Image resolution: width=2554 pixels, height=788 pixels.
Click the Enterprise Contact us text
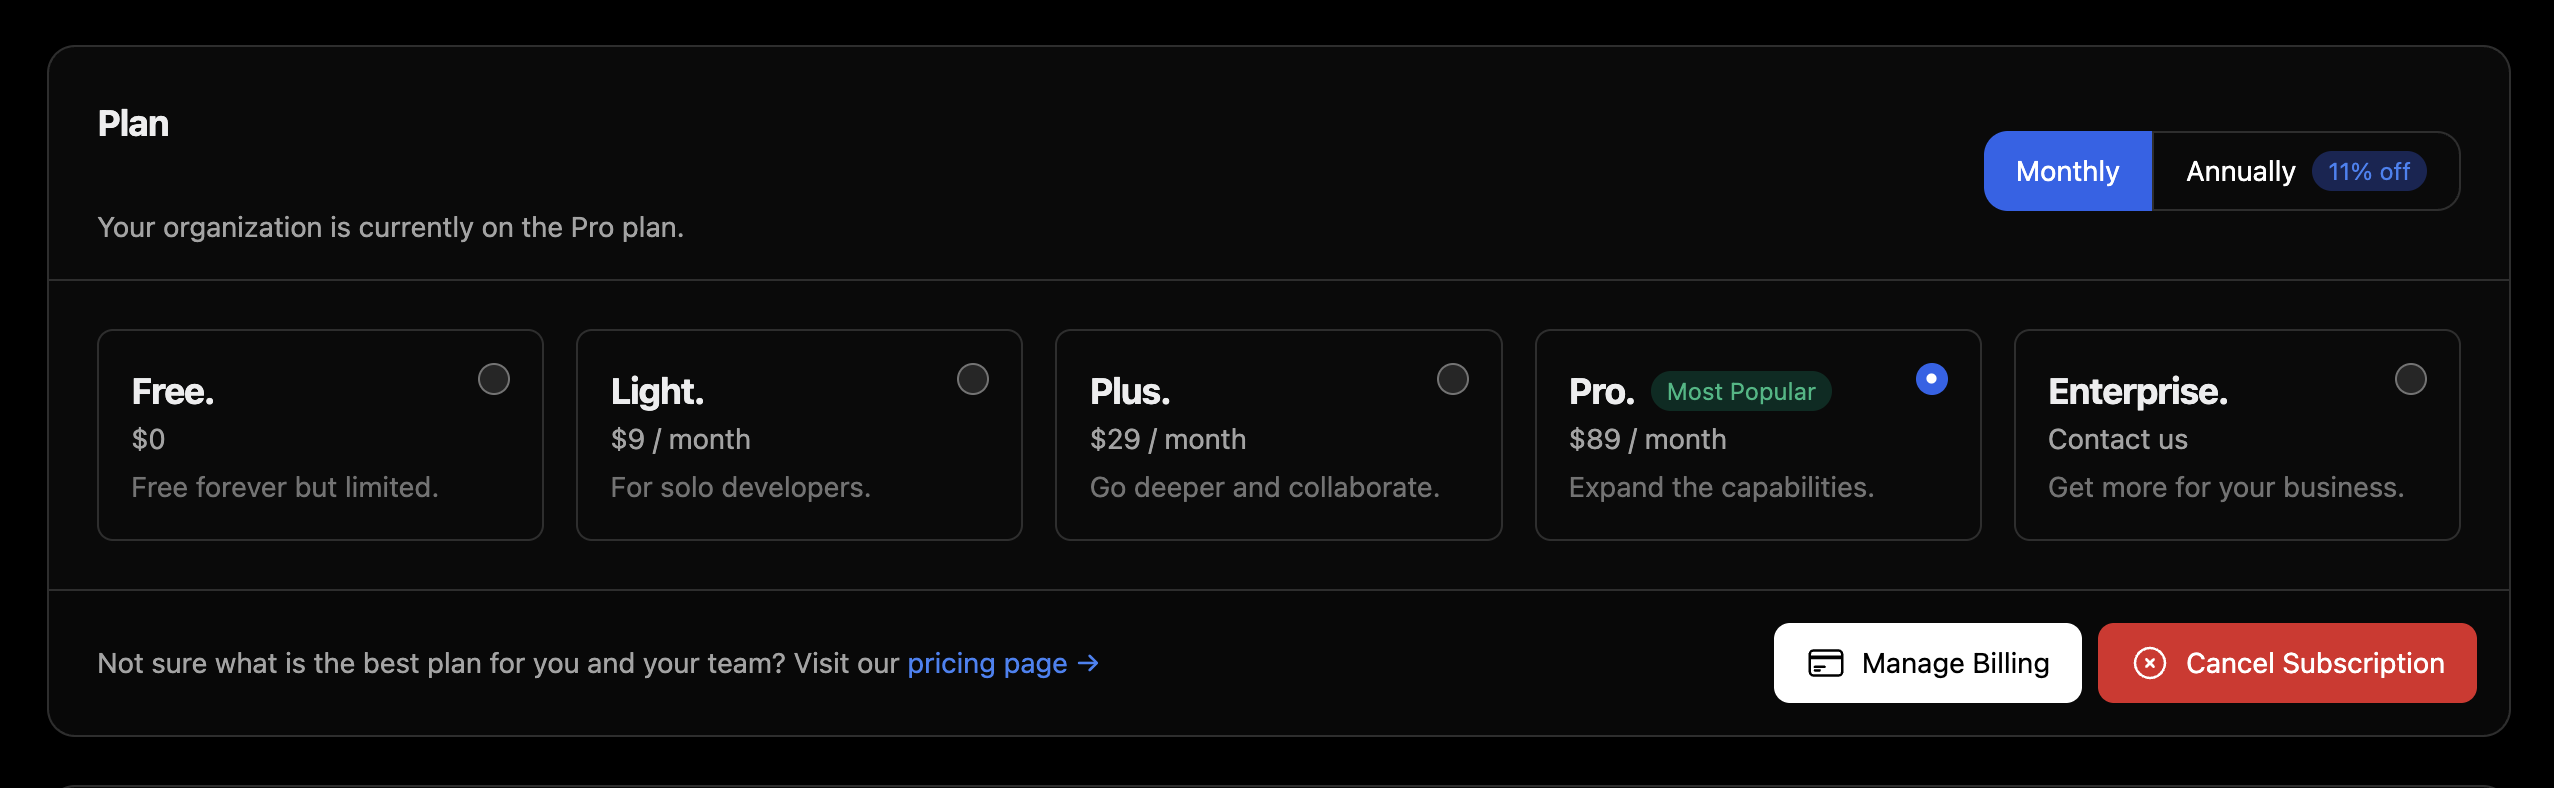coord(2117,439)
